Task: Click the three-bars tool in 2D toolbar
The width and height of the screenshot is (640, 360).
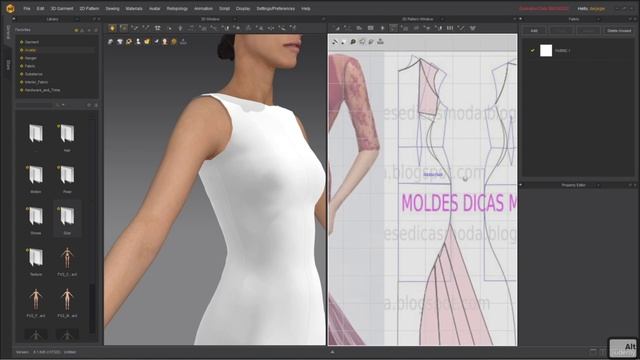Action: (x=449, y=28)
